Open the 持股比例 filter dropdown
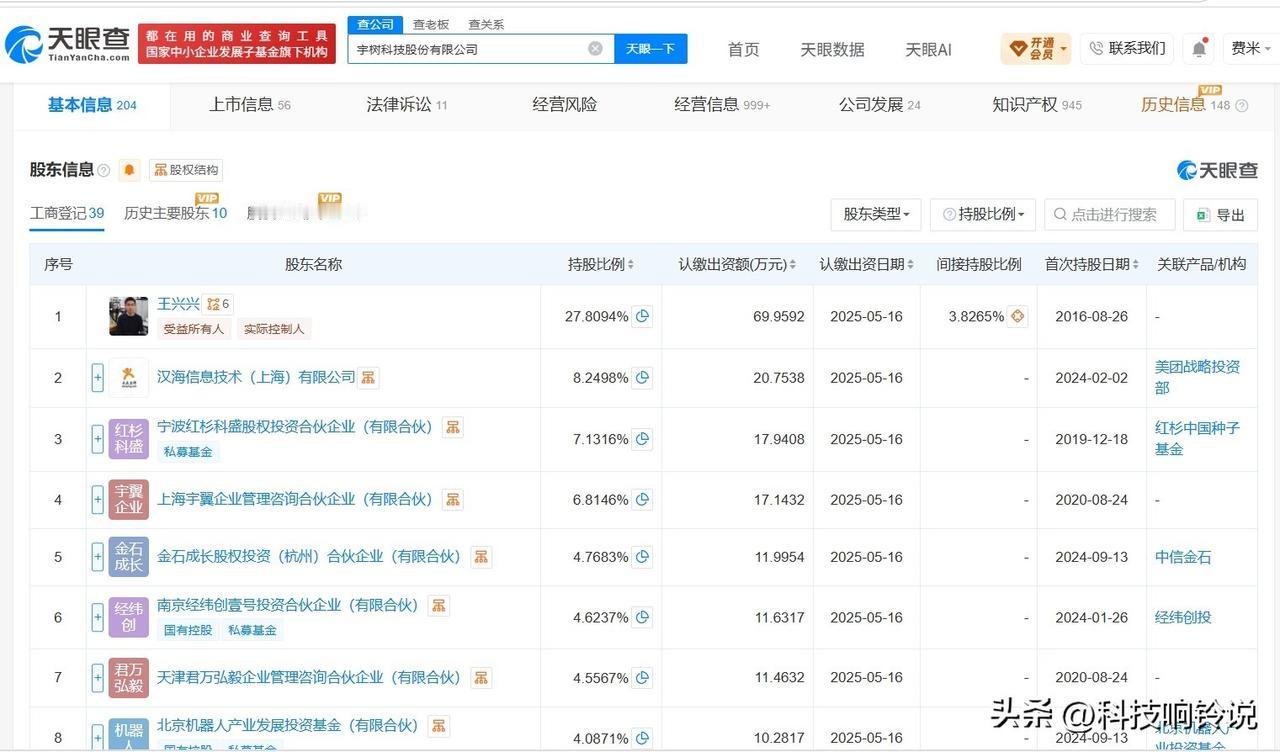 pyautogui.click(x=982, y=214)
